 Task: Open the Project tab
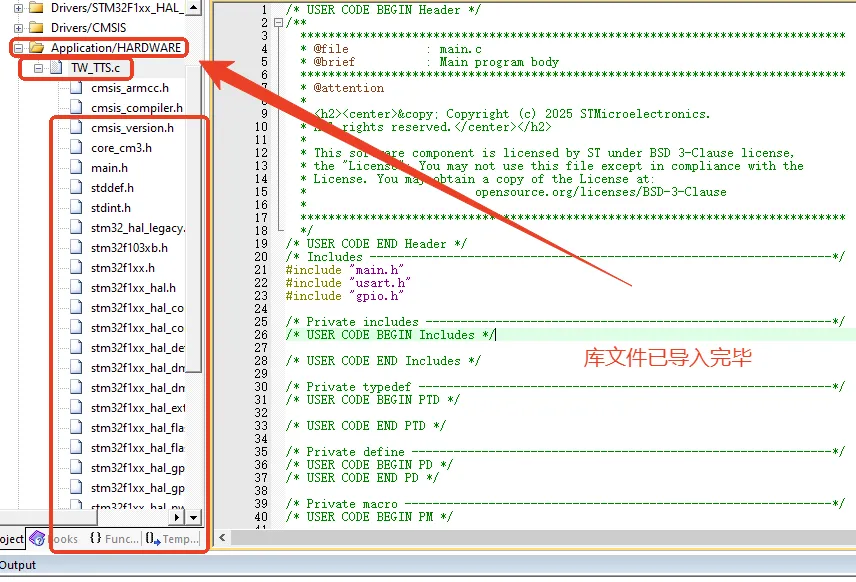tap(11, 538)
